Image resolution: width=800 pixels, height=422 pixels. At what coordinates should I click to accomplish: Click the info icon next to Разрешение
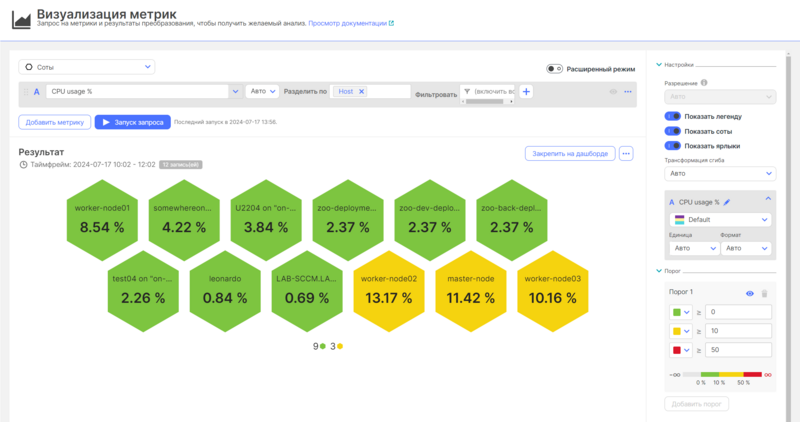tap(704, 83)
